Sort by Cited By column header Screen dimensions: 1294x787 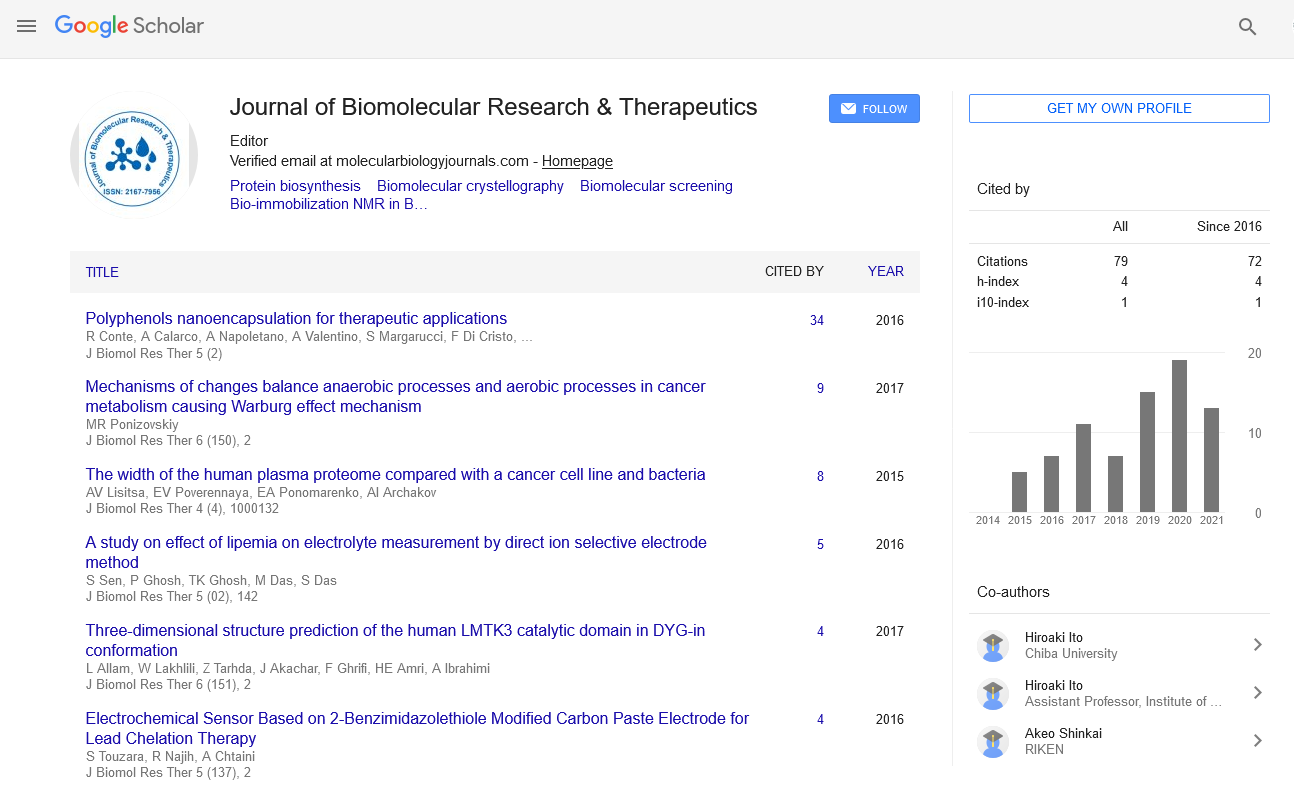coord(794,271)
